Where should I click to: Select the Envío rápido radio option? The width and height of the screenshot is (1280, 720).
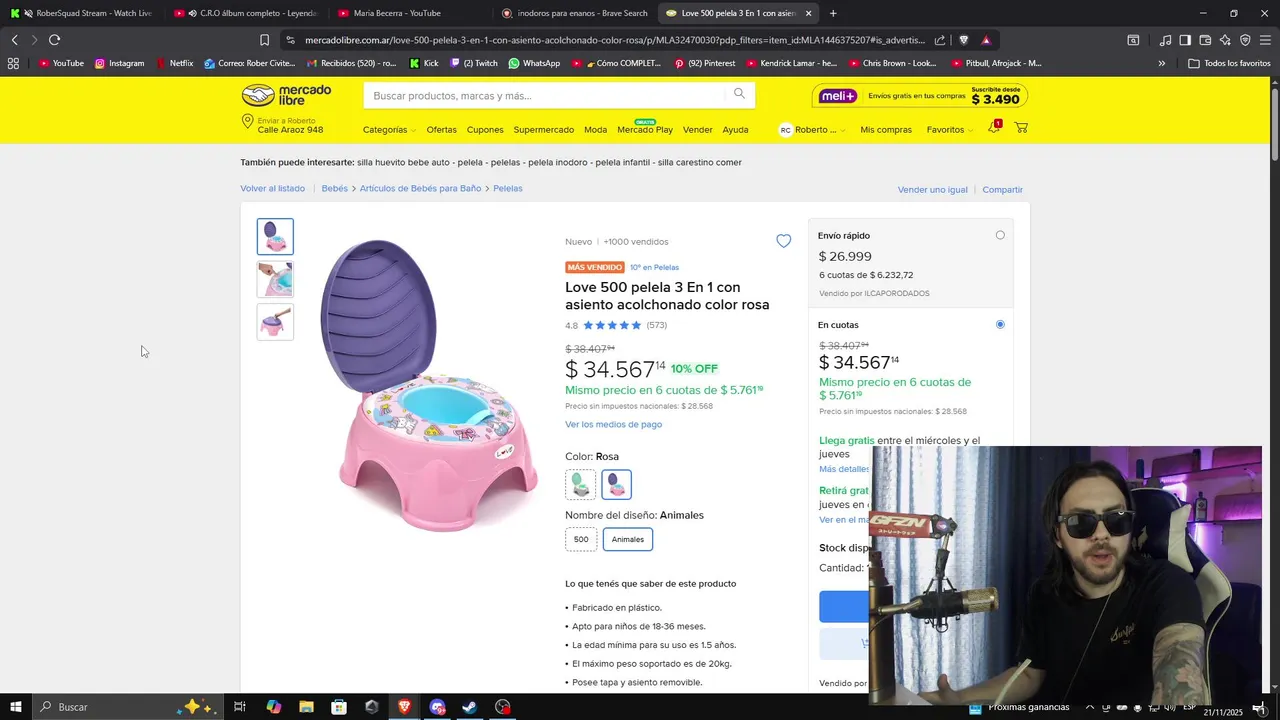click(1000, 235)
